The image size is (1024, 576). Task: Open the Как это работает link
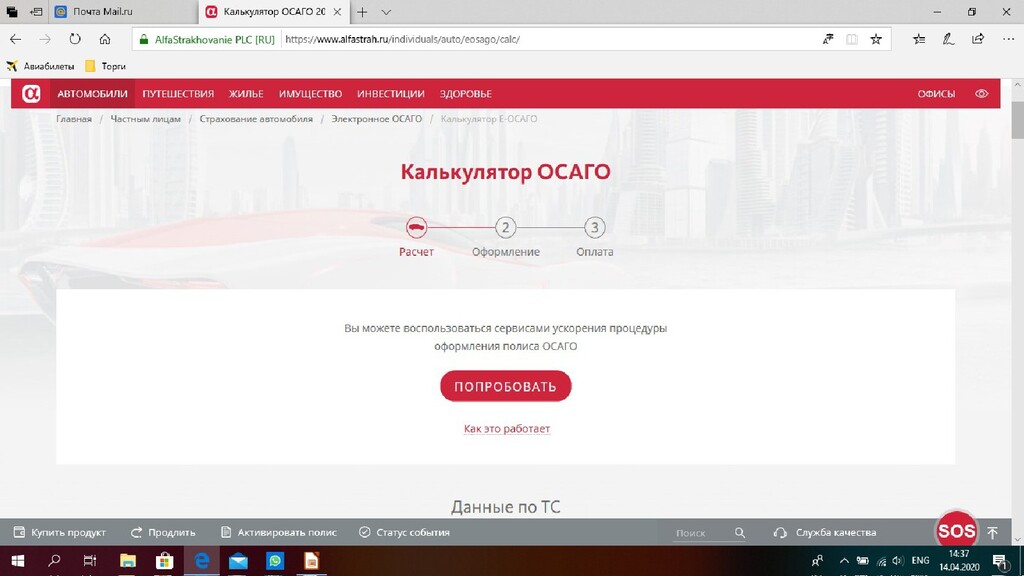tap(507, 428)
